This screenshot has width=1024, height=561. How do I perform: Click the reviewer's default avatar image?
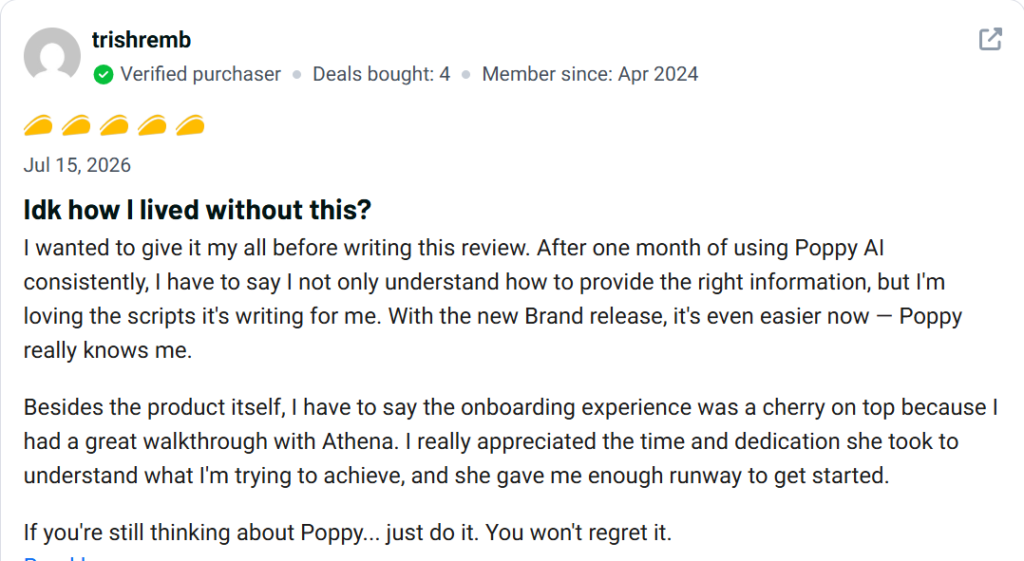coord(52,55)
